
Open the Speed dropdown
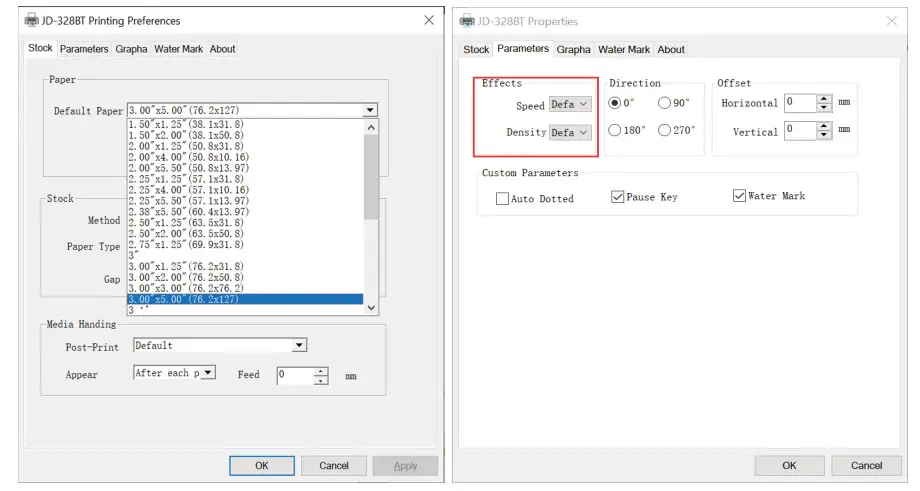click(570, 104)
